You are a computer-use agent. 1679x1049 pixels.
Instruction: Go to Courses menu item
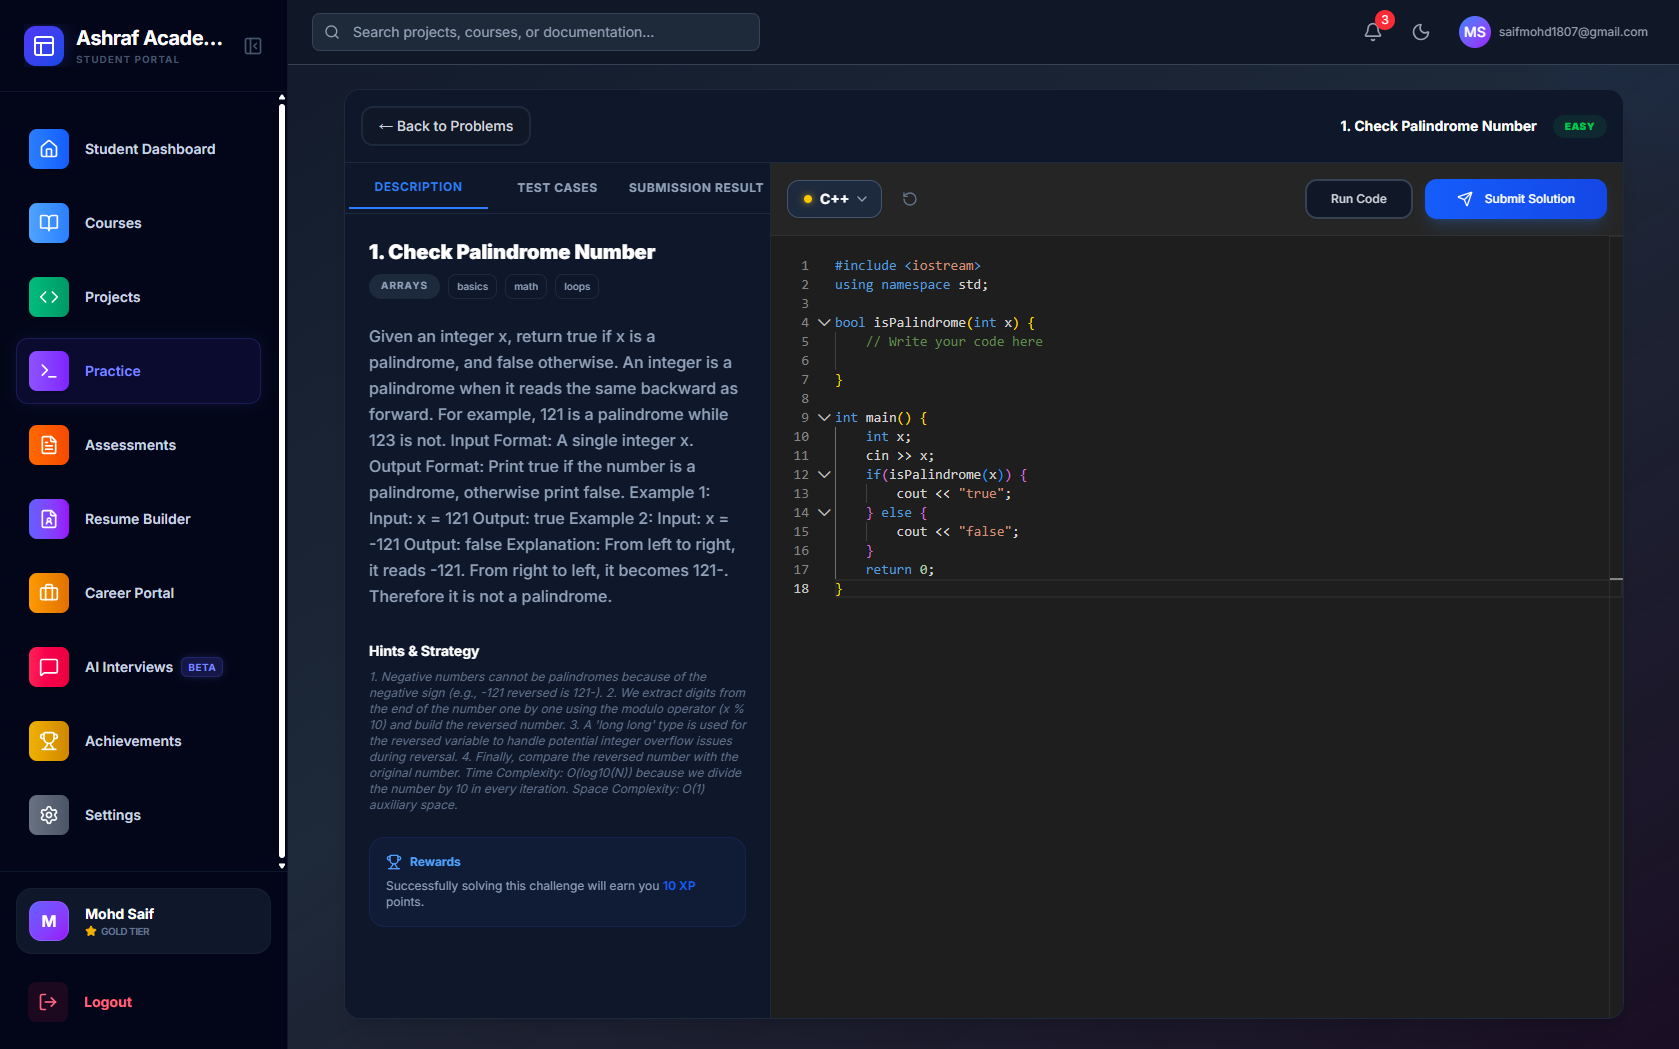138,223
